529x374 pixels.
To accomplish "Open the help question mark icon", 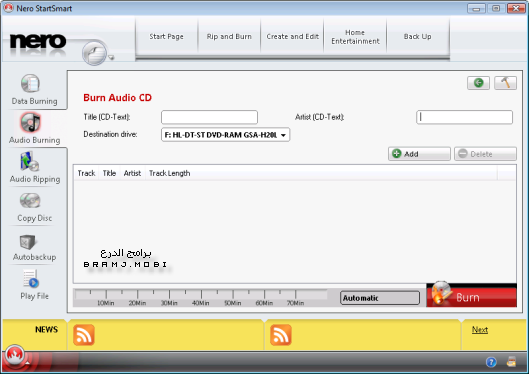I will (x=491, y=362).
